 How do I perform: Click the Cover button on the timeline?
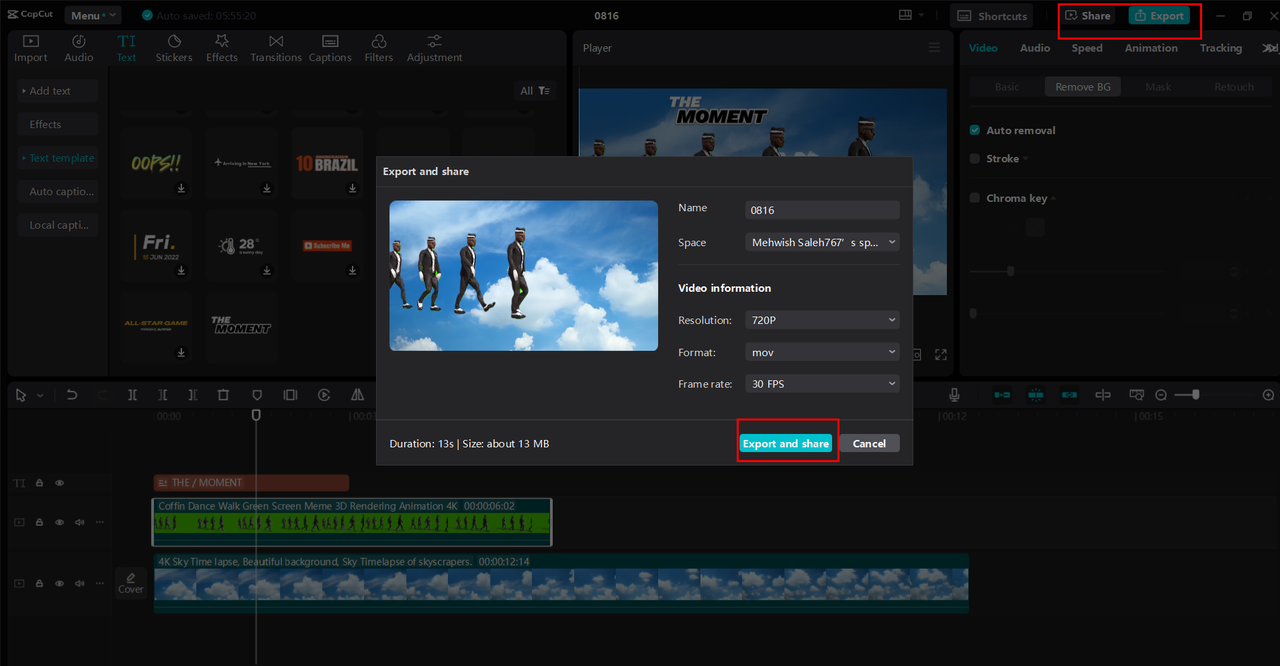click(x=131, y=583)
